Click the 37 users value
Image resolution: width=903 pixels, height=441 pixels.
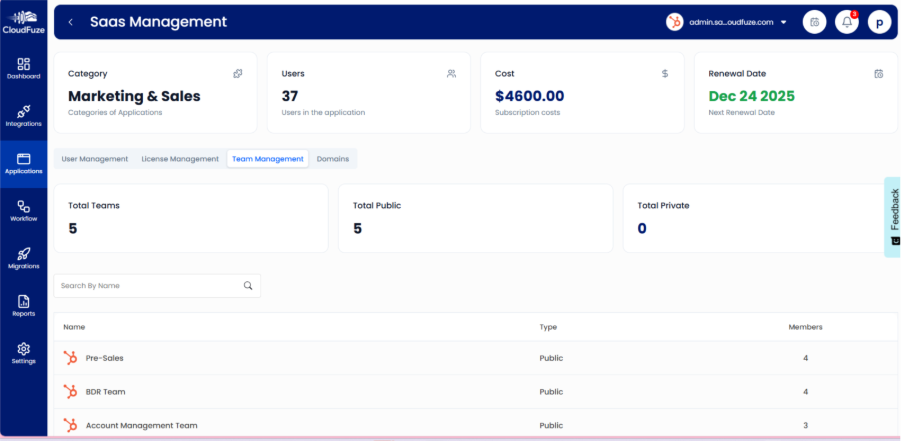click(290, 96)
